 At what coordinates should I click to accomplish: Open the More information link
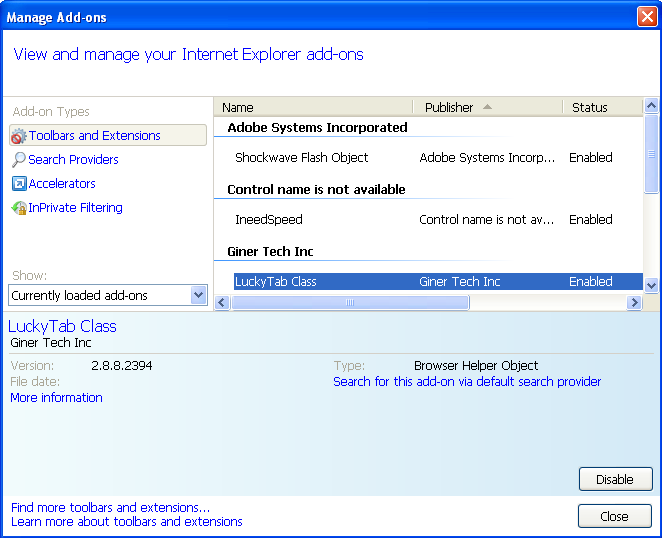coord(56,398)
